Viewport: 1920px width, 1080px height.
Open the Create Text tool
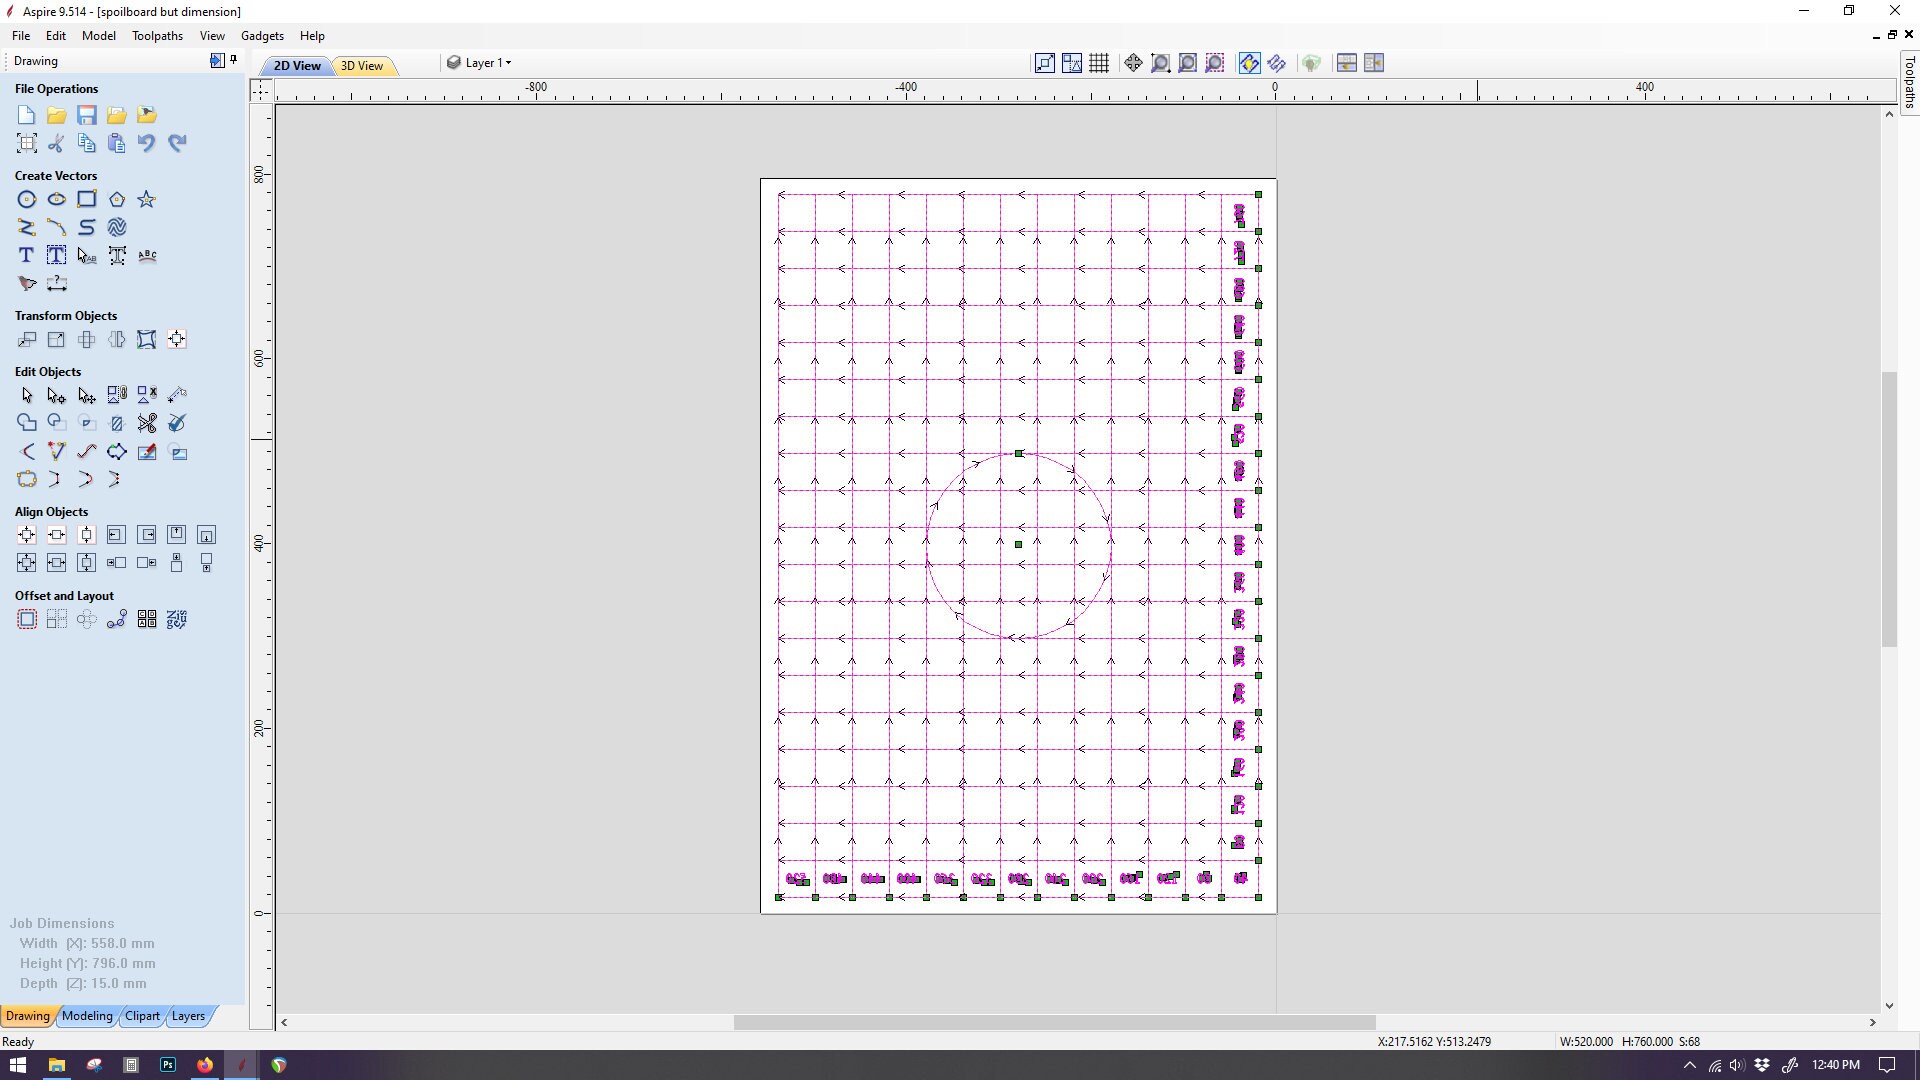(x=26, y=255)
